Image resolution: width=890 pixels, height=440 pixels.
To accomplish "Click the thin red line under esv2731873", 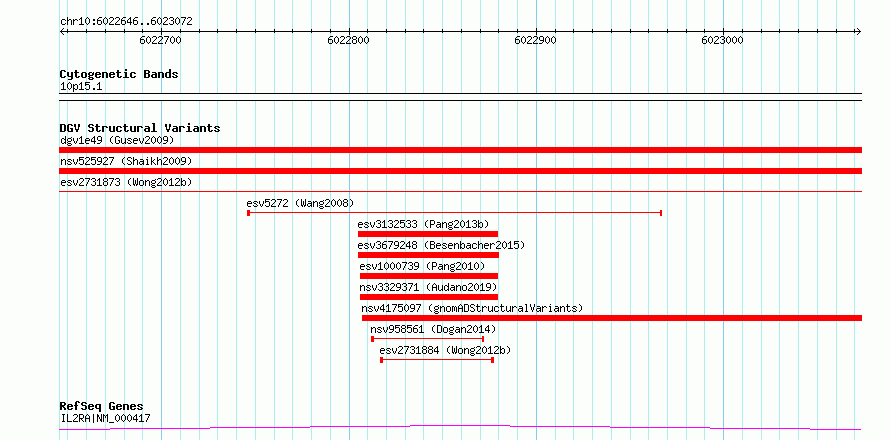I will tap(460, 192).
